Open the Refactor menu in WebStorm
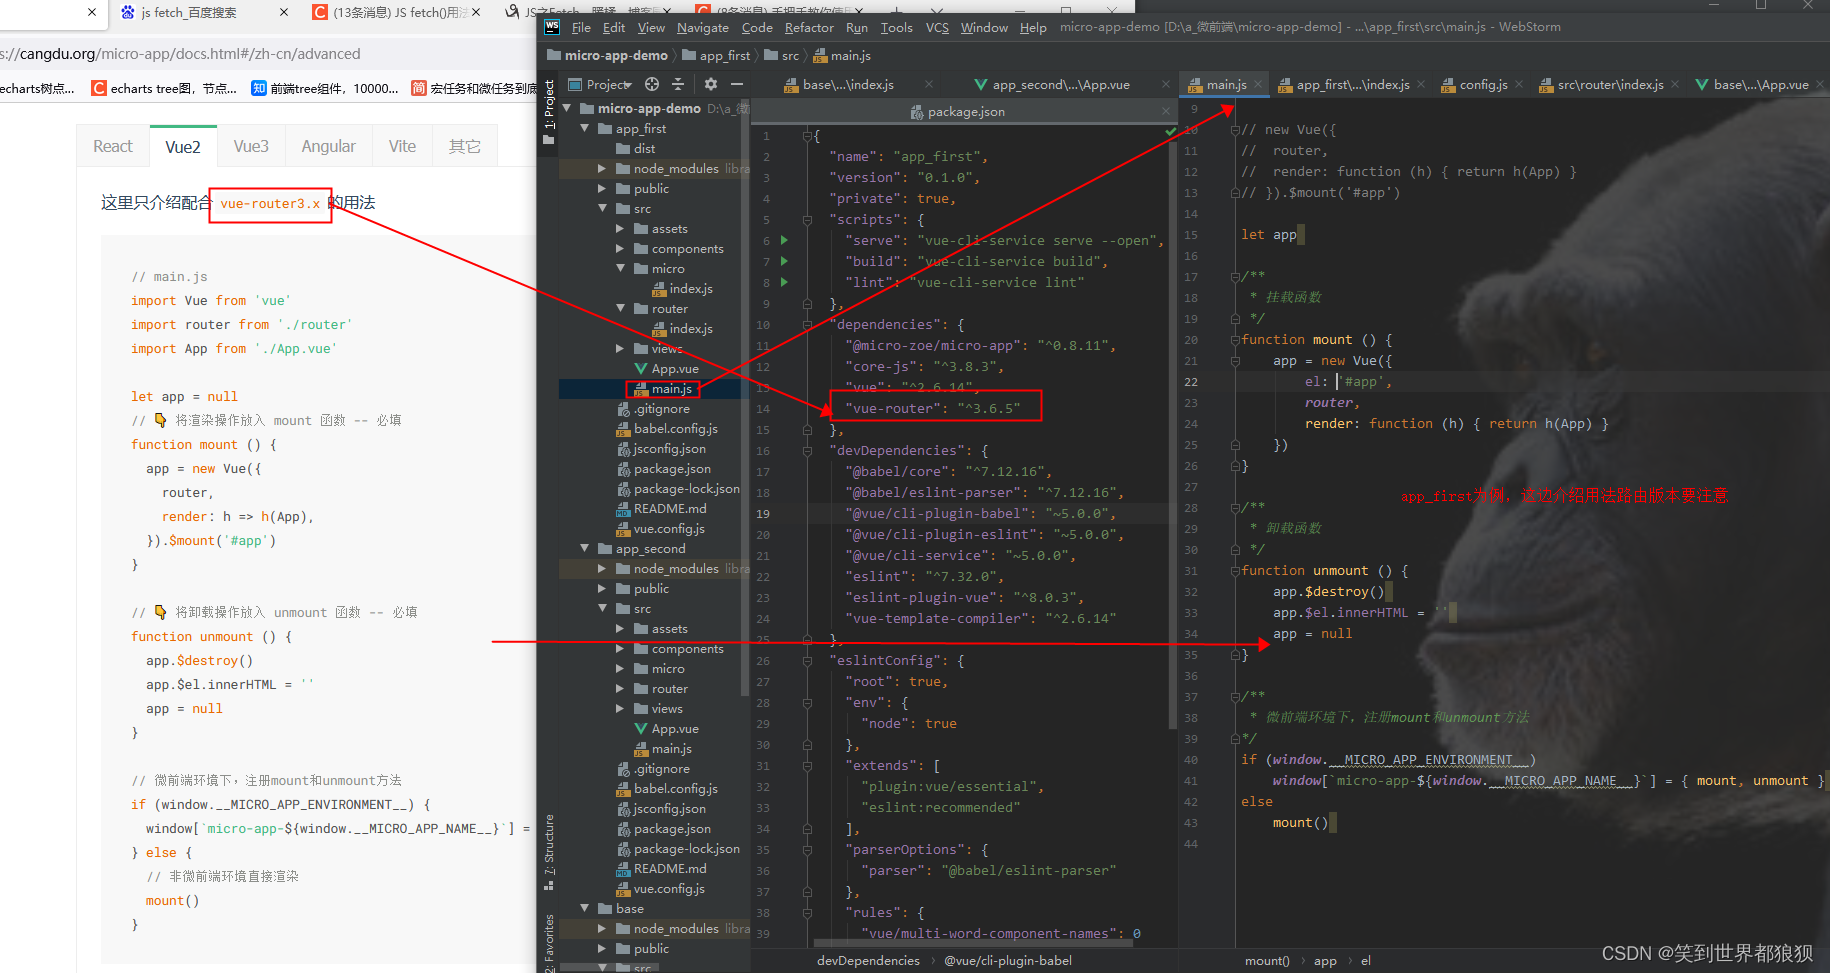1830x973 pixels. pos(809,28)
